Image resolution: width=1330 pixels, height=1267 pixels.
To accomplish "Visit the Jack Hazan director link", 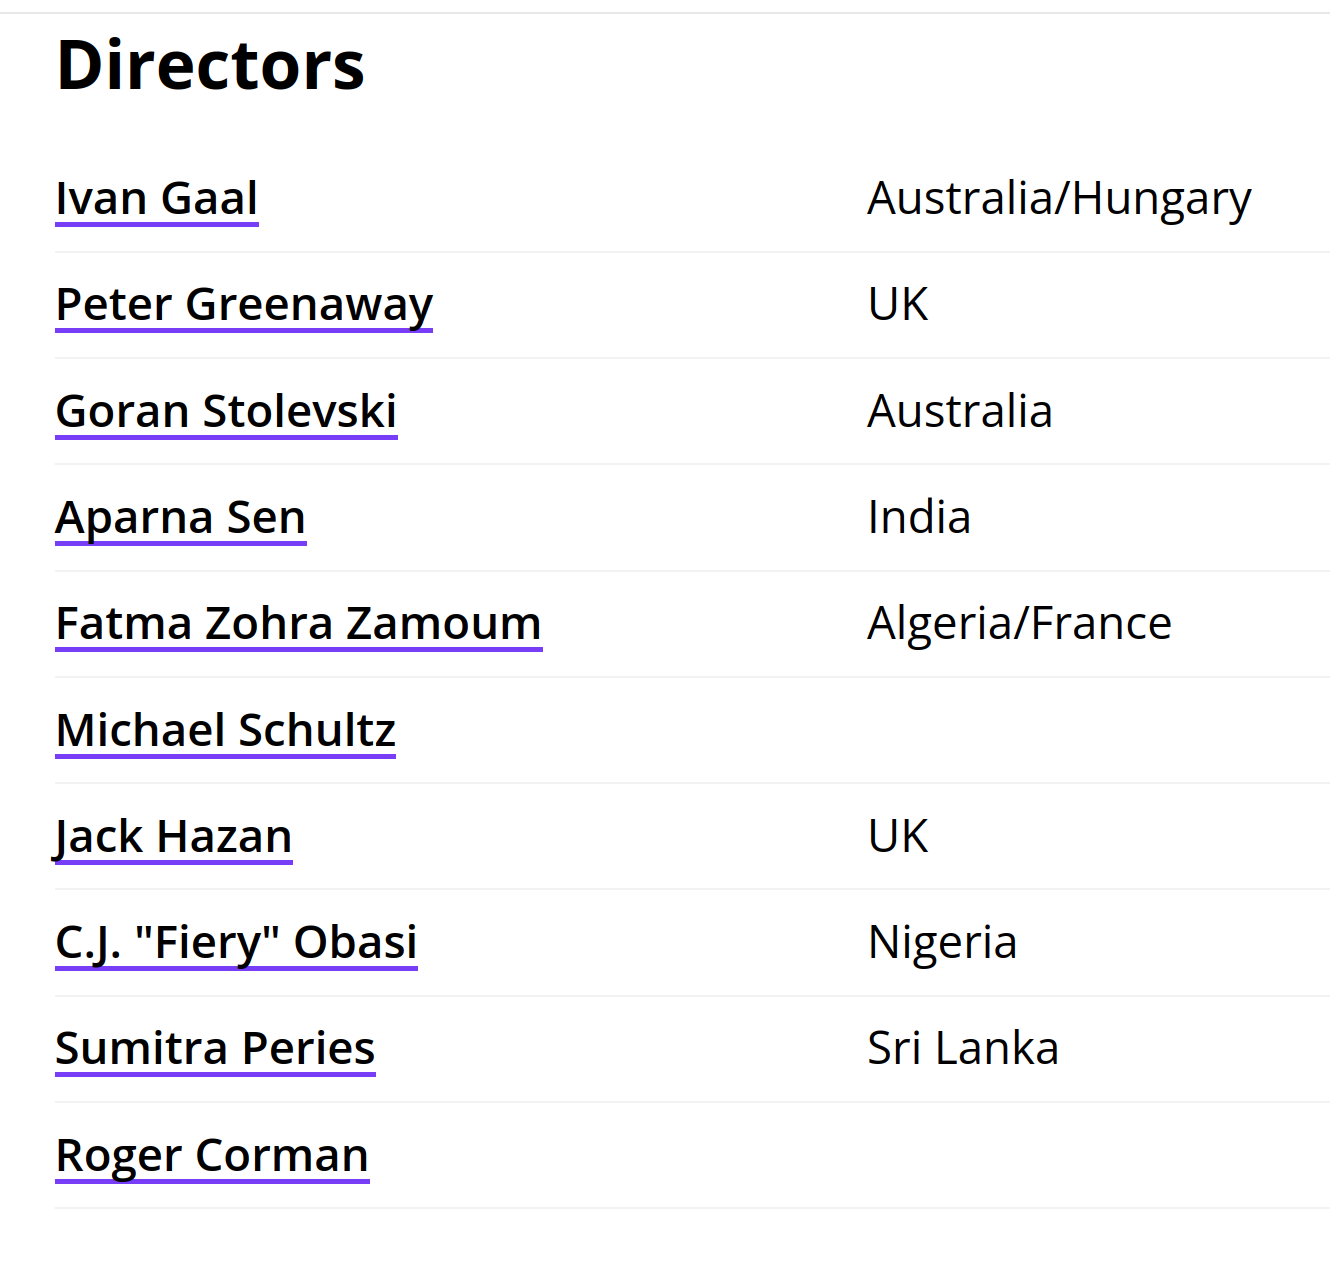I will tap(174, 836).
